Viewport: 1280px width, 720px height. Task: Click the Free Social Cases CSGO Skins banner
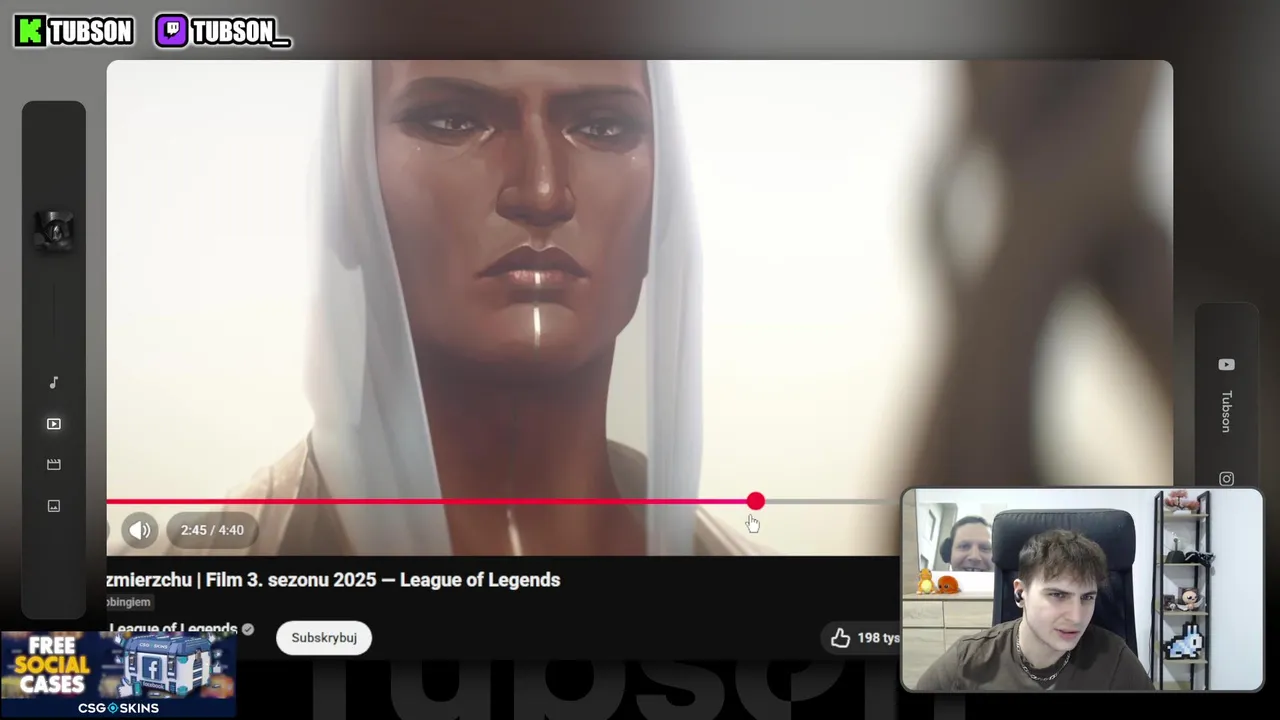pos(118,674)
